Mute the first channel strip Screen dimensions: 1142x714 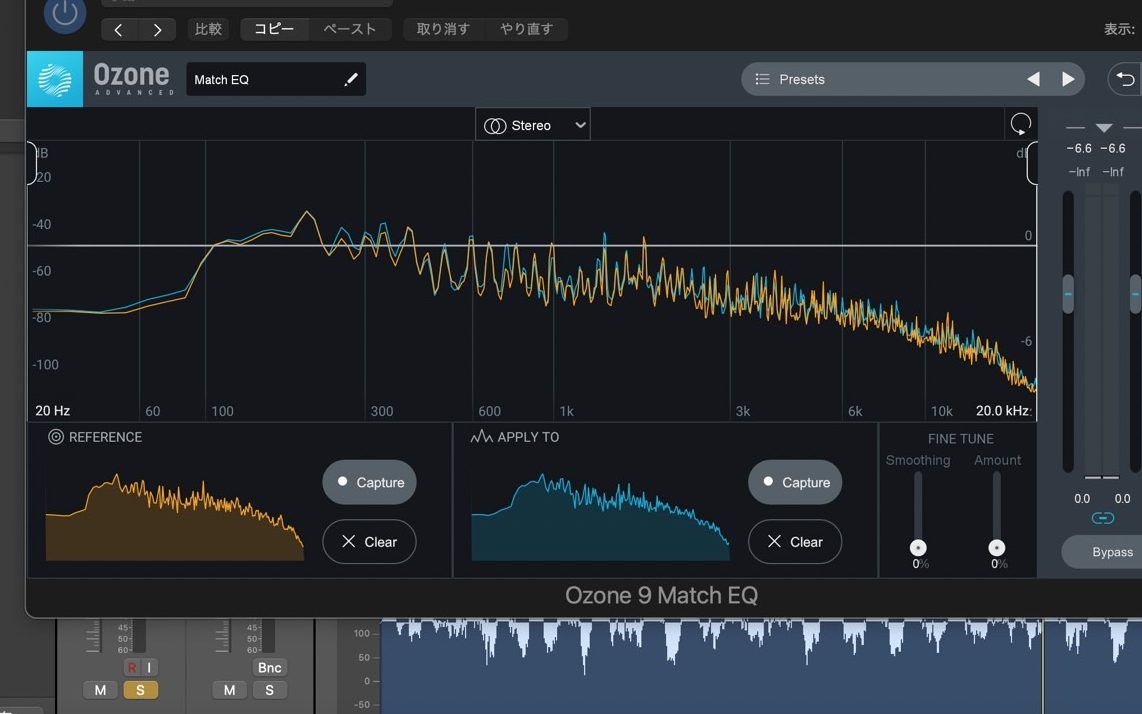100,690
